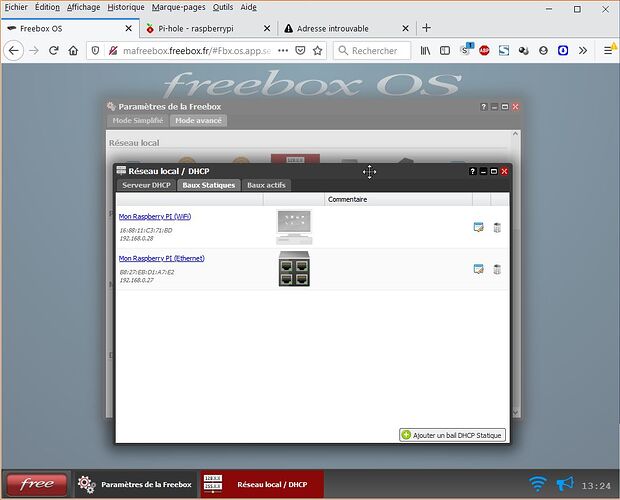The width and height of the screenshot is (620, 500).
Task: Close the Pi-hole browser tab
Action: 267,28
